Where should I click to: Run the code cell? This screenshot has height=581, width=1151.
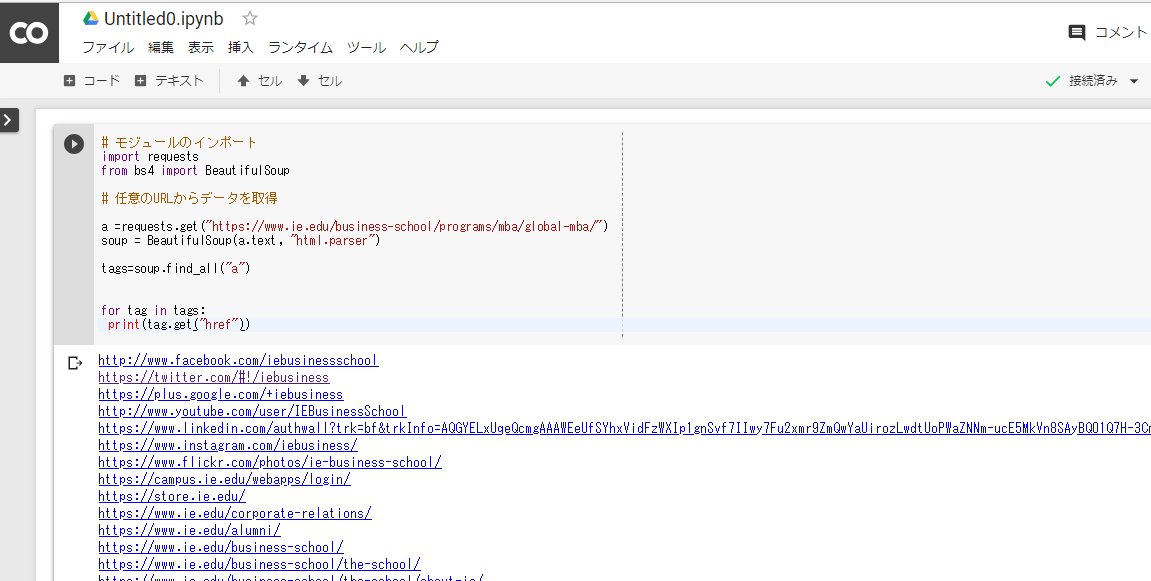pyautogui.click(x=73, y=144)
